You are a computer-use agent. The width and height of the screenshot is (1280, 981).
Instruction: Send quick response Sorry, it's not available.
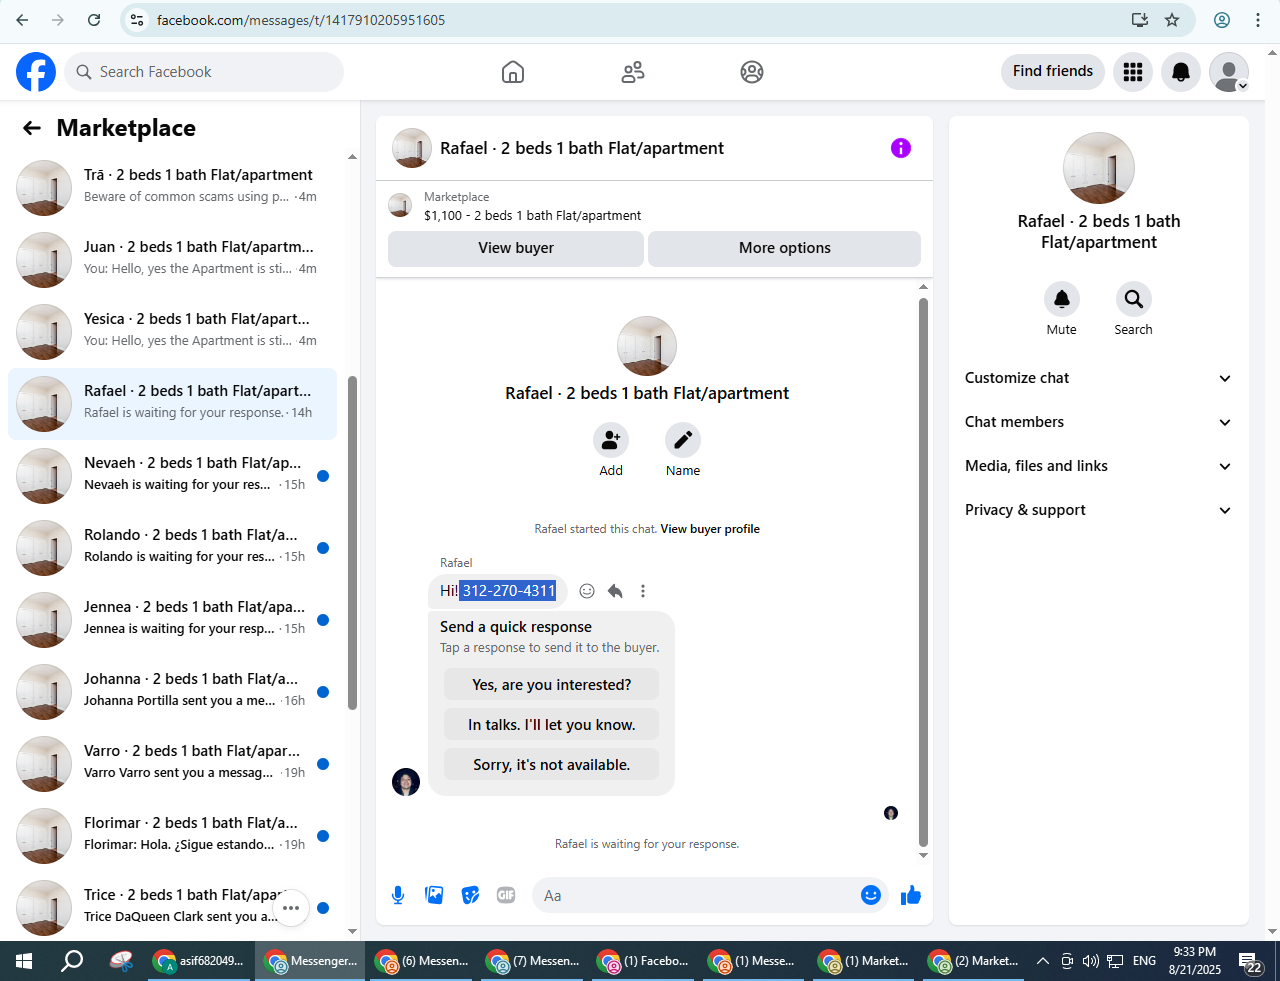click(551, 765)
